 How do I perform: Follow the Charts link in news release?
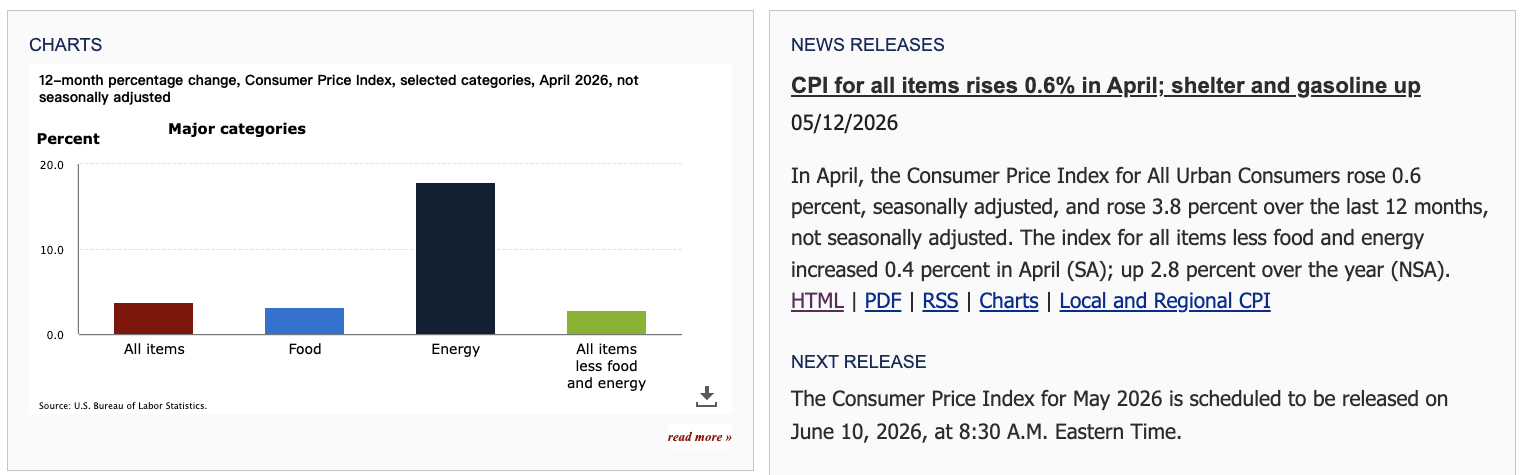(1009, 301)
